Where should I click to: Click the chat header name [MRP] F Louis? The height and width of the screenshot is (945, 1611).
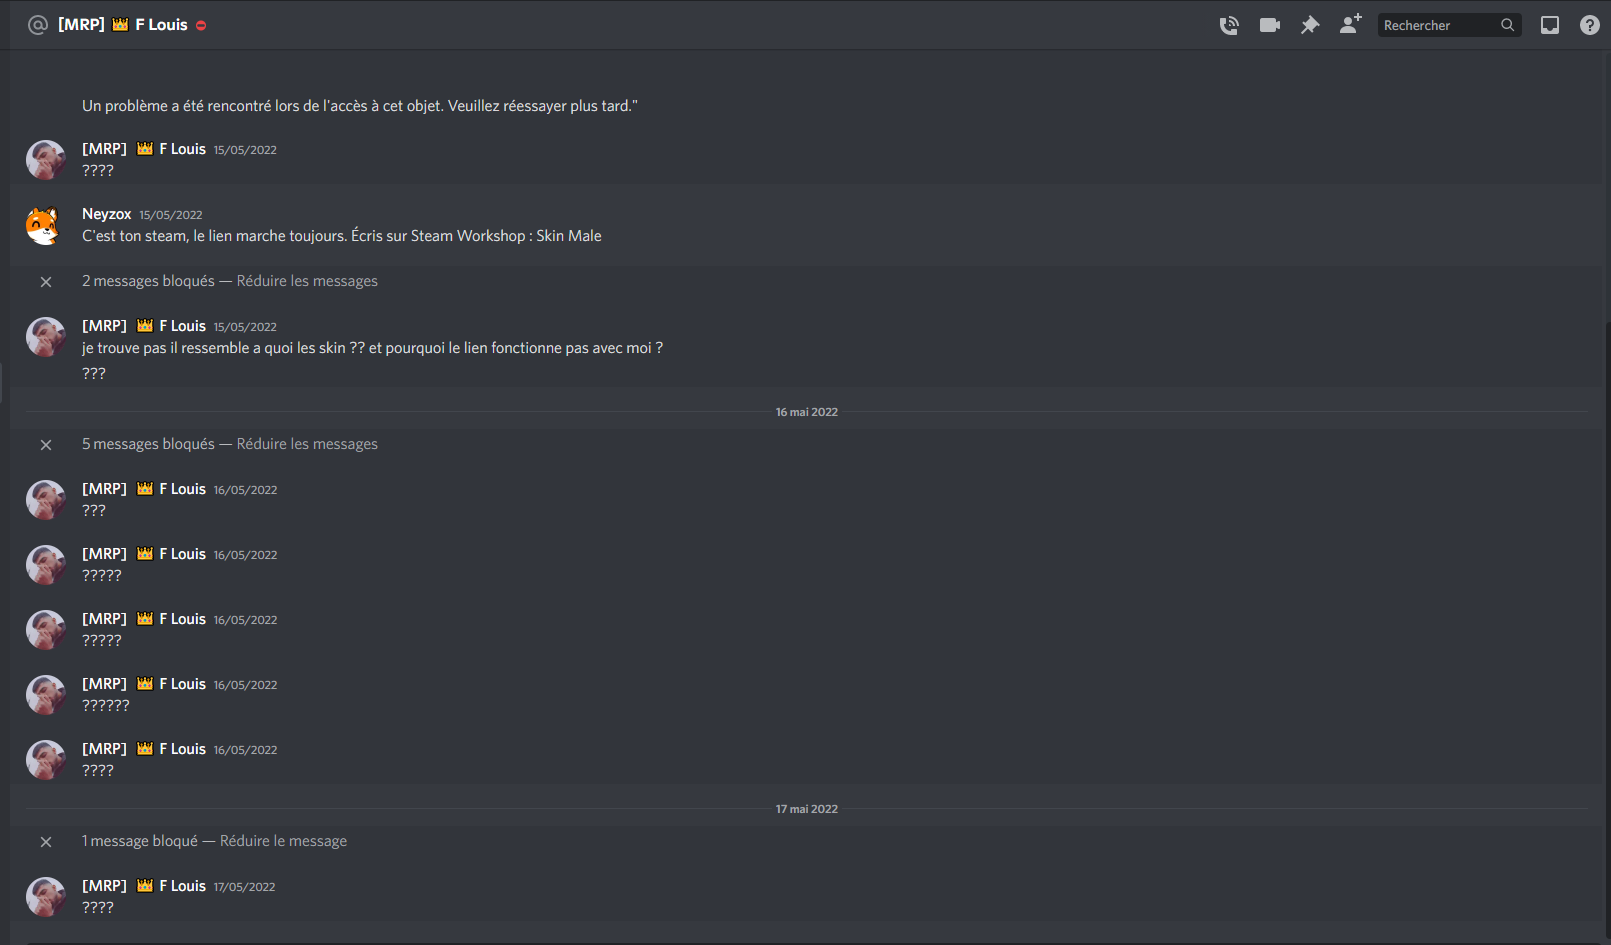[122, 25]
